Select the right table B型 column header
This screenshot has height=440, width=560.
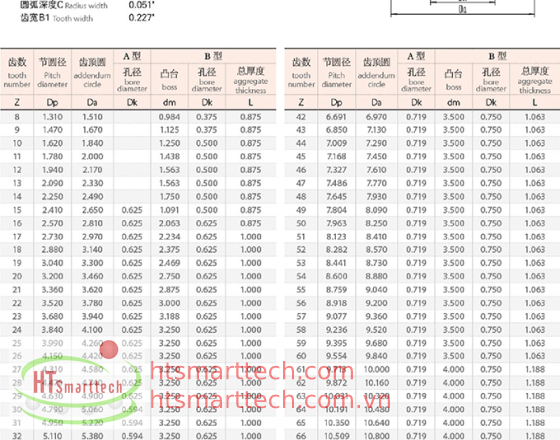click(497, 56)
